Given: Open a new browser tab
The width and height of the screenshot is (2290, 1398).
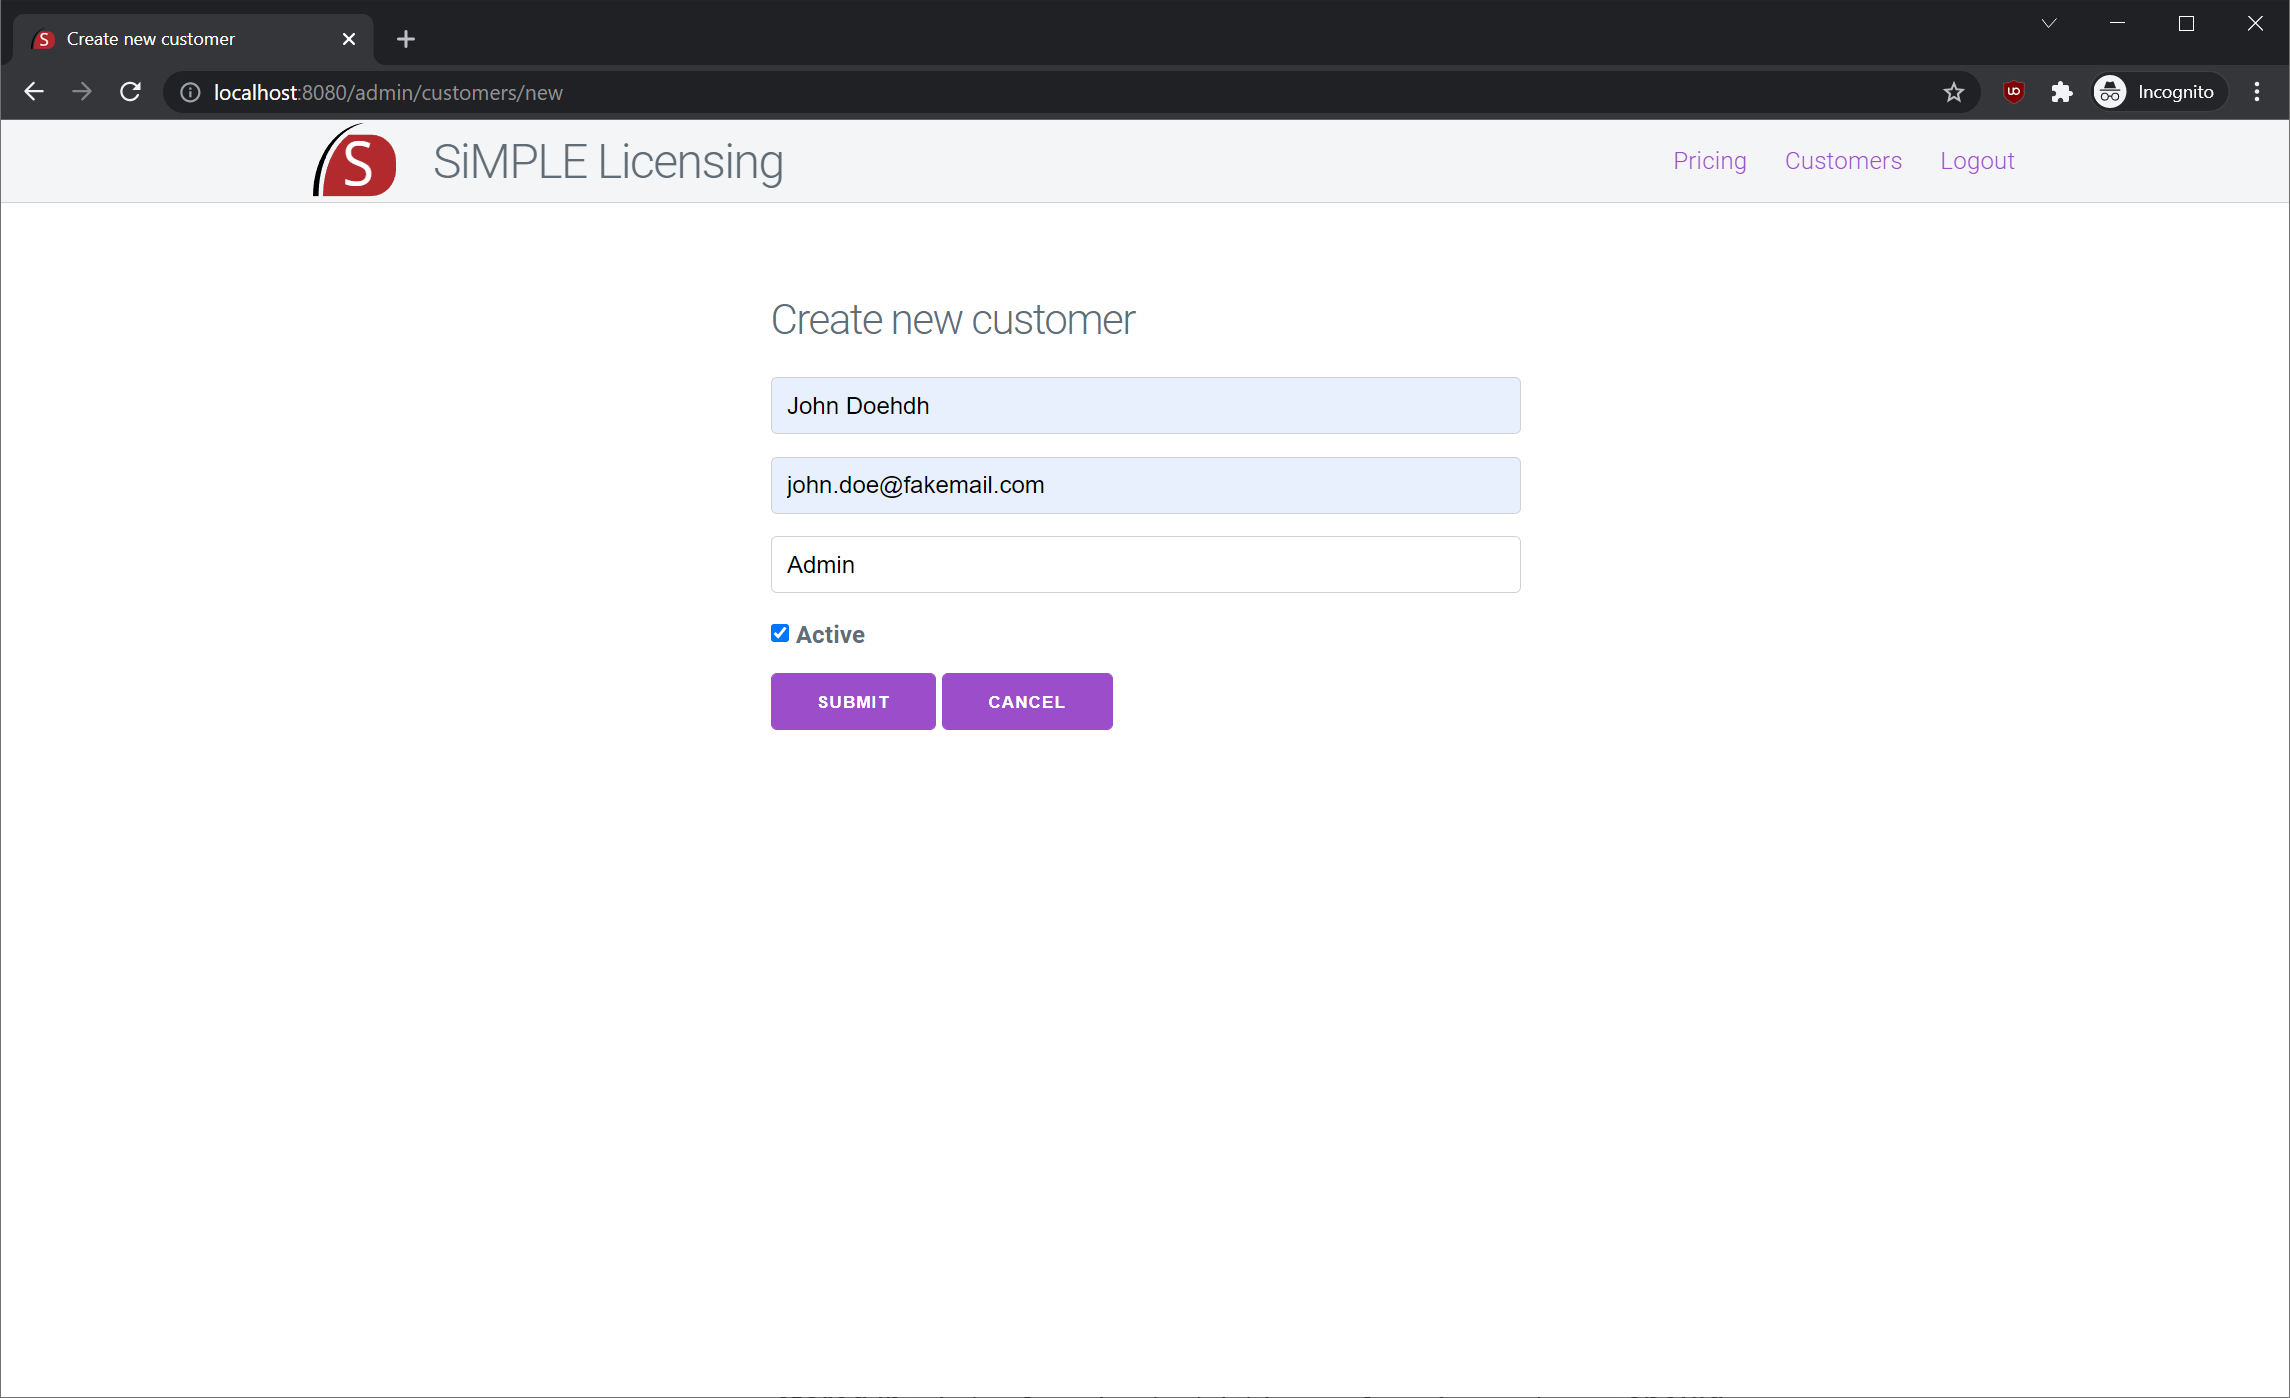Looking at the screenshot, I should (405, 39).
